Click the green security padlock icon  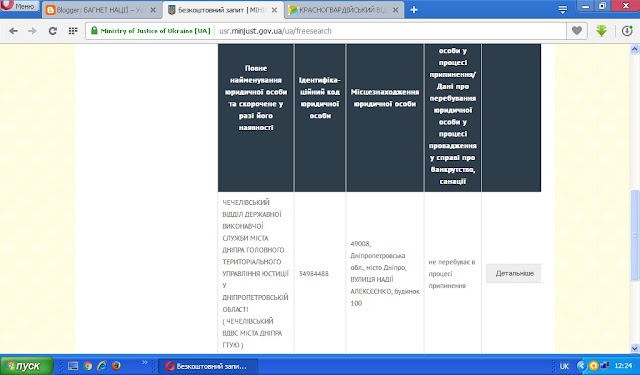coord(94,31)
